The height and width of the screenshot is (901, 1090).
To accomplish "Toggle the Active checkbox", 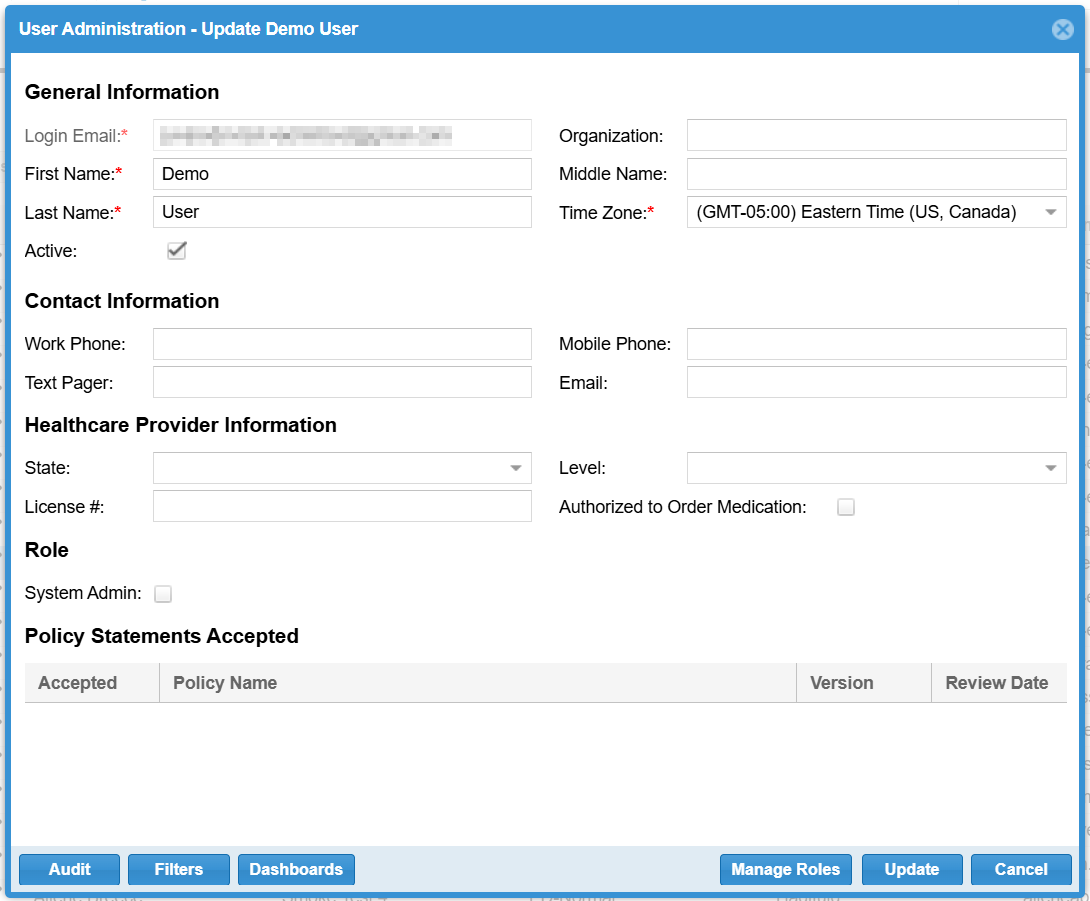I will pyautogui.click(x=177, y=251).
